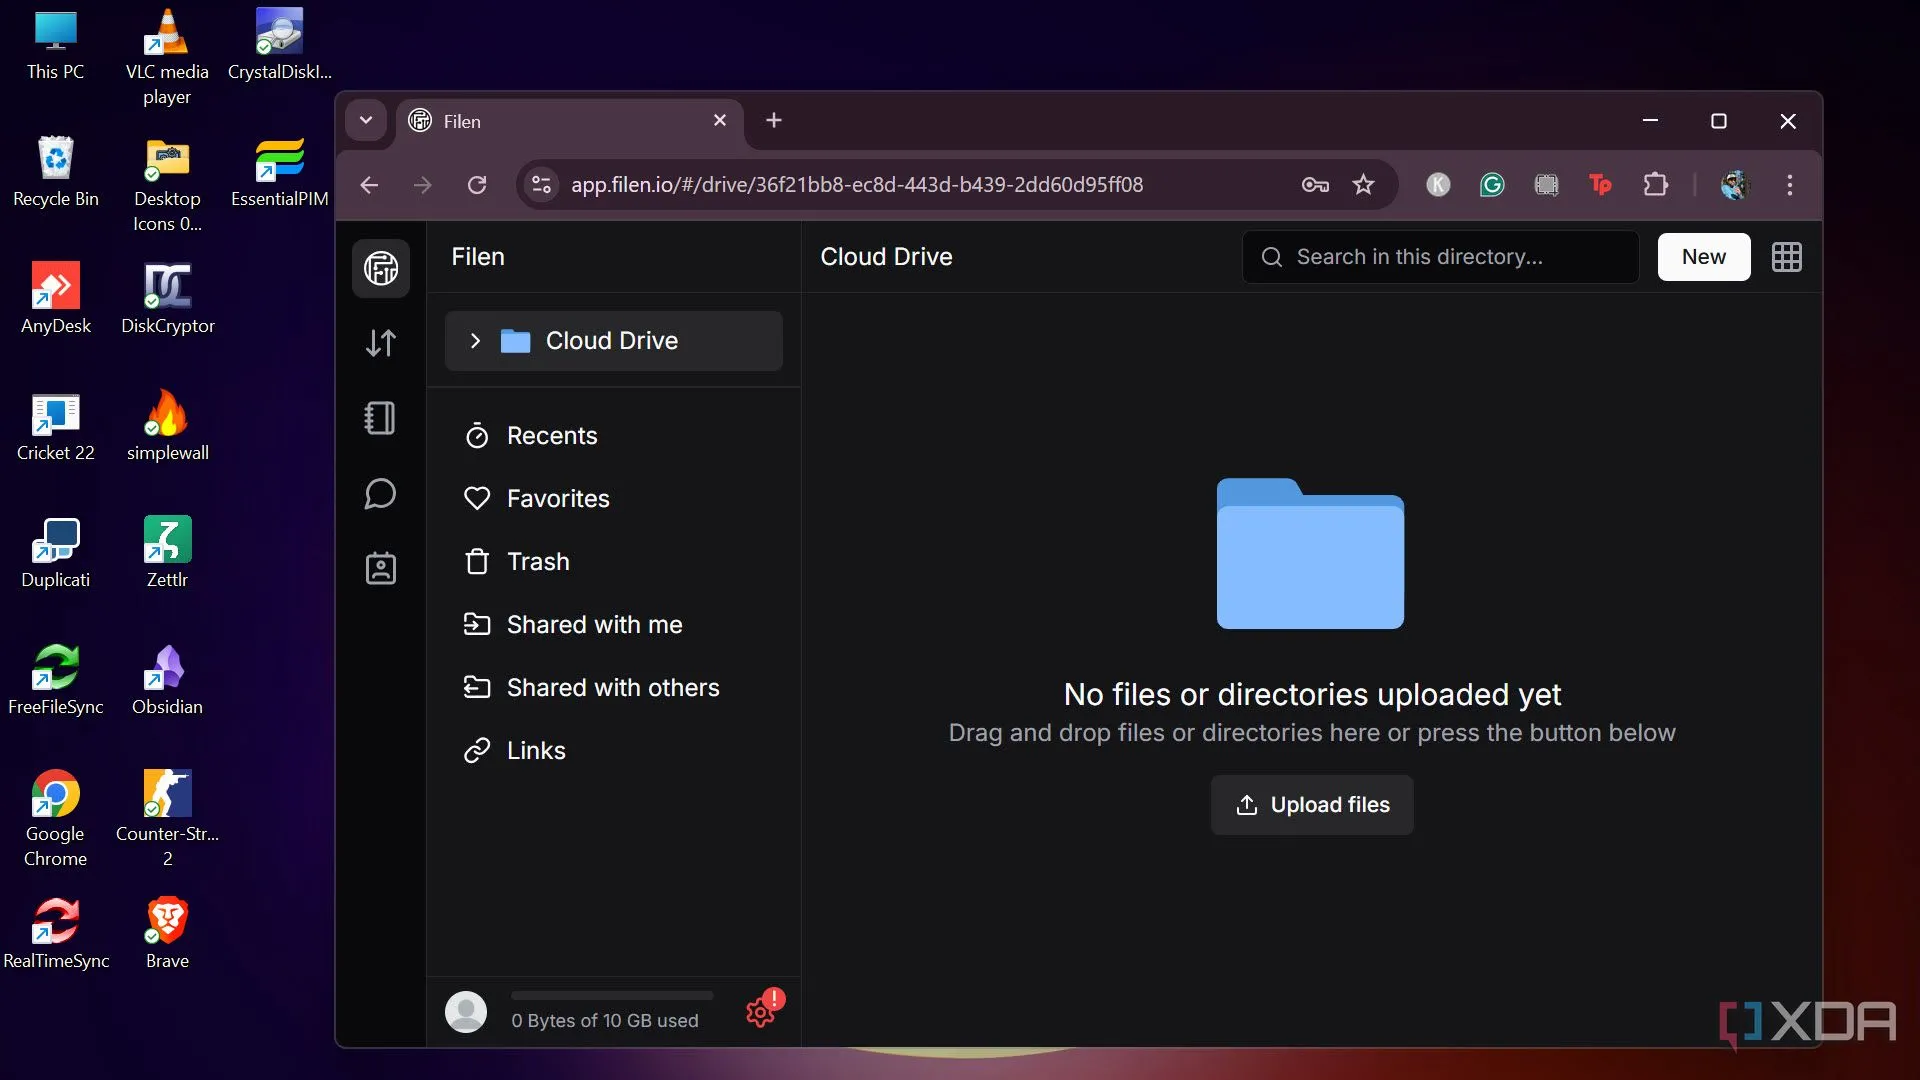Screen dimensions: 1920x1080
Task: Open the password manager key icon
Action: 1315,185
